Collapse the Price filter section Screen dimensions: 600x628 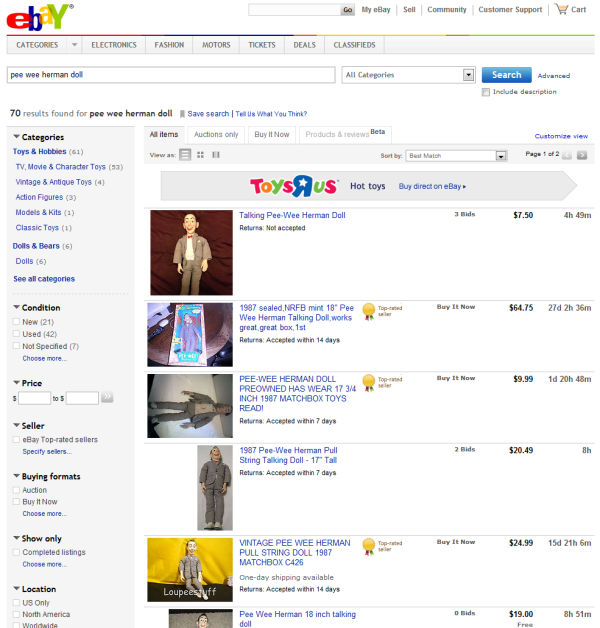tap(16, 382)
